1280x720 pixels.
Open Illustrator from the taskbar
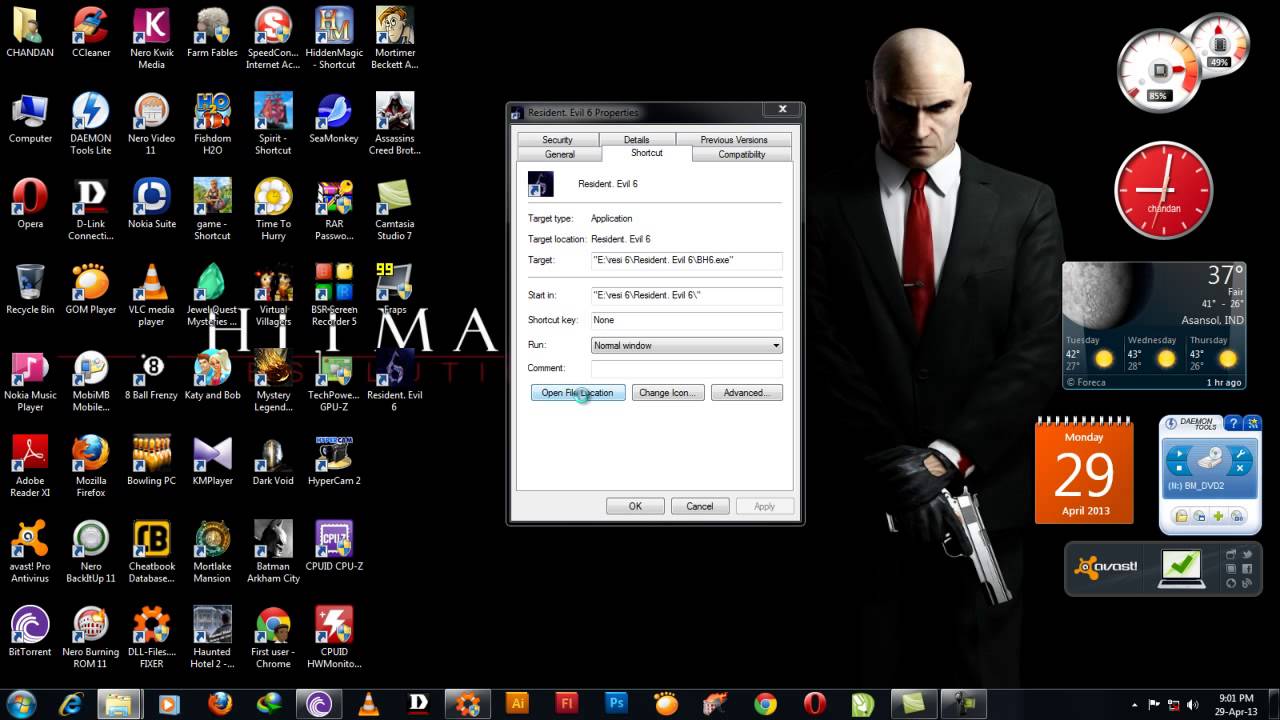point(517,703)
